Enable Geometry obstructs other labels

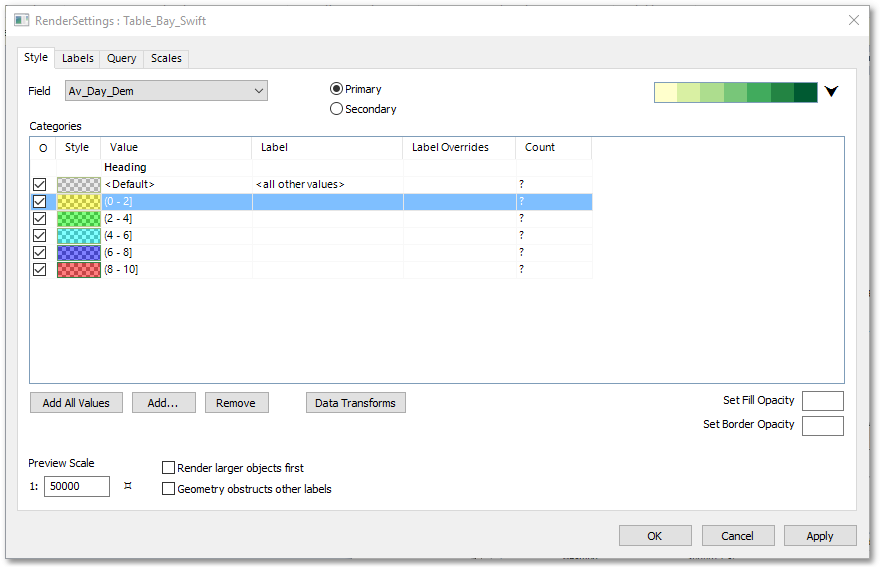point(168,489)
